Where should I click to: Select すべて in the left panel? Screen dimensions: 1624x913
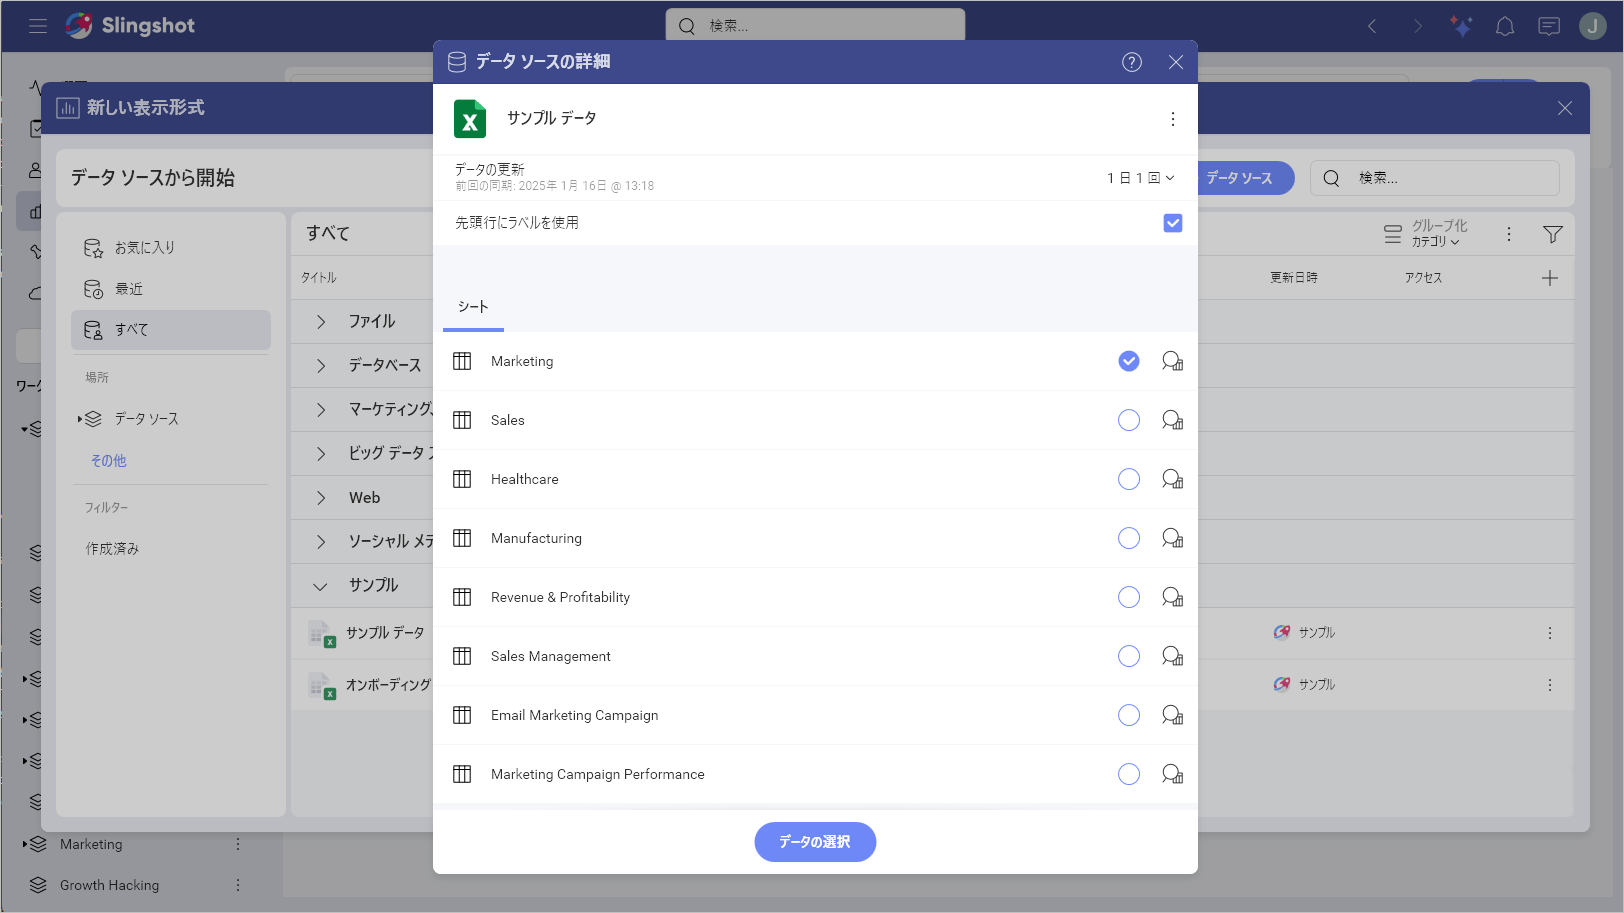coord(171,329)
